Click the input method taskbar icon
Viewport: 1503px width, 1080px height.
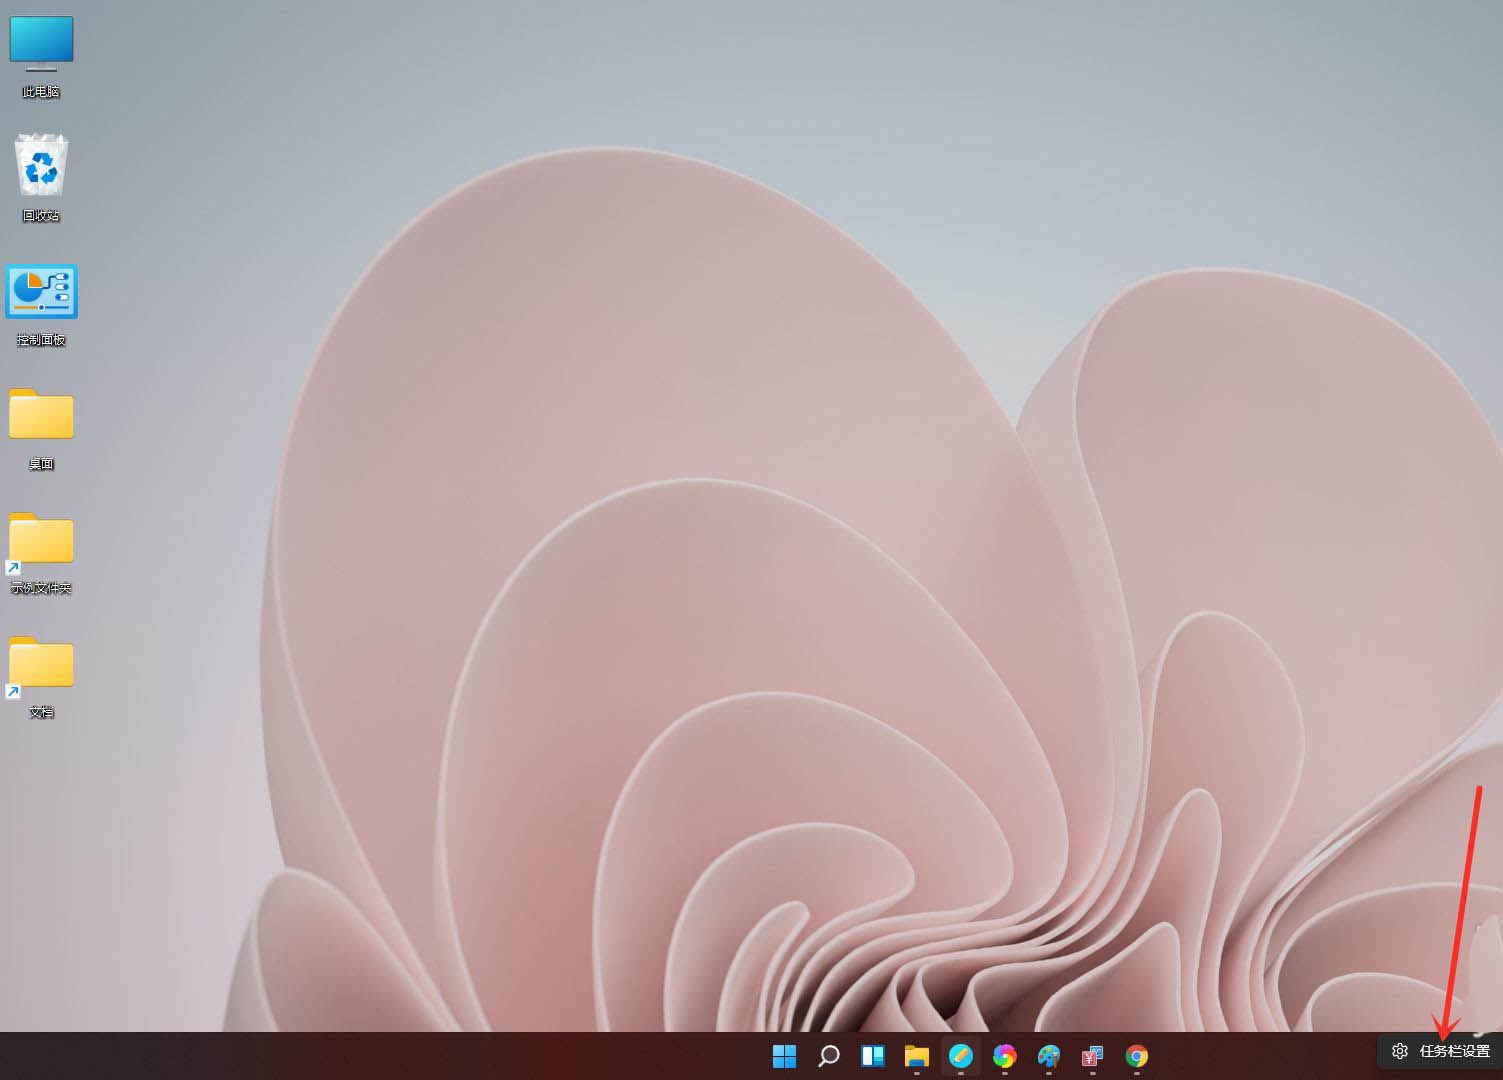1091,1055
